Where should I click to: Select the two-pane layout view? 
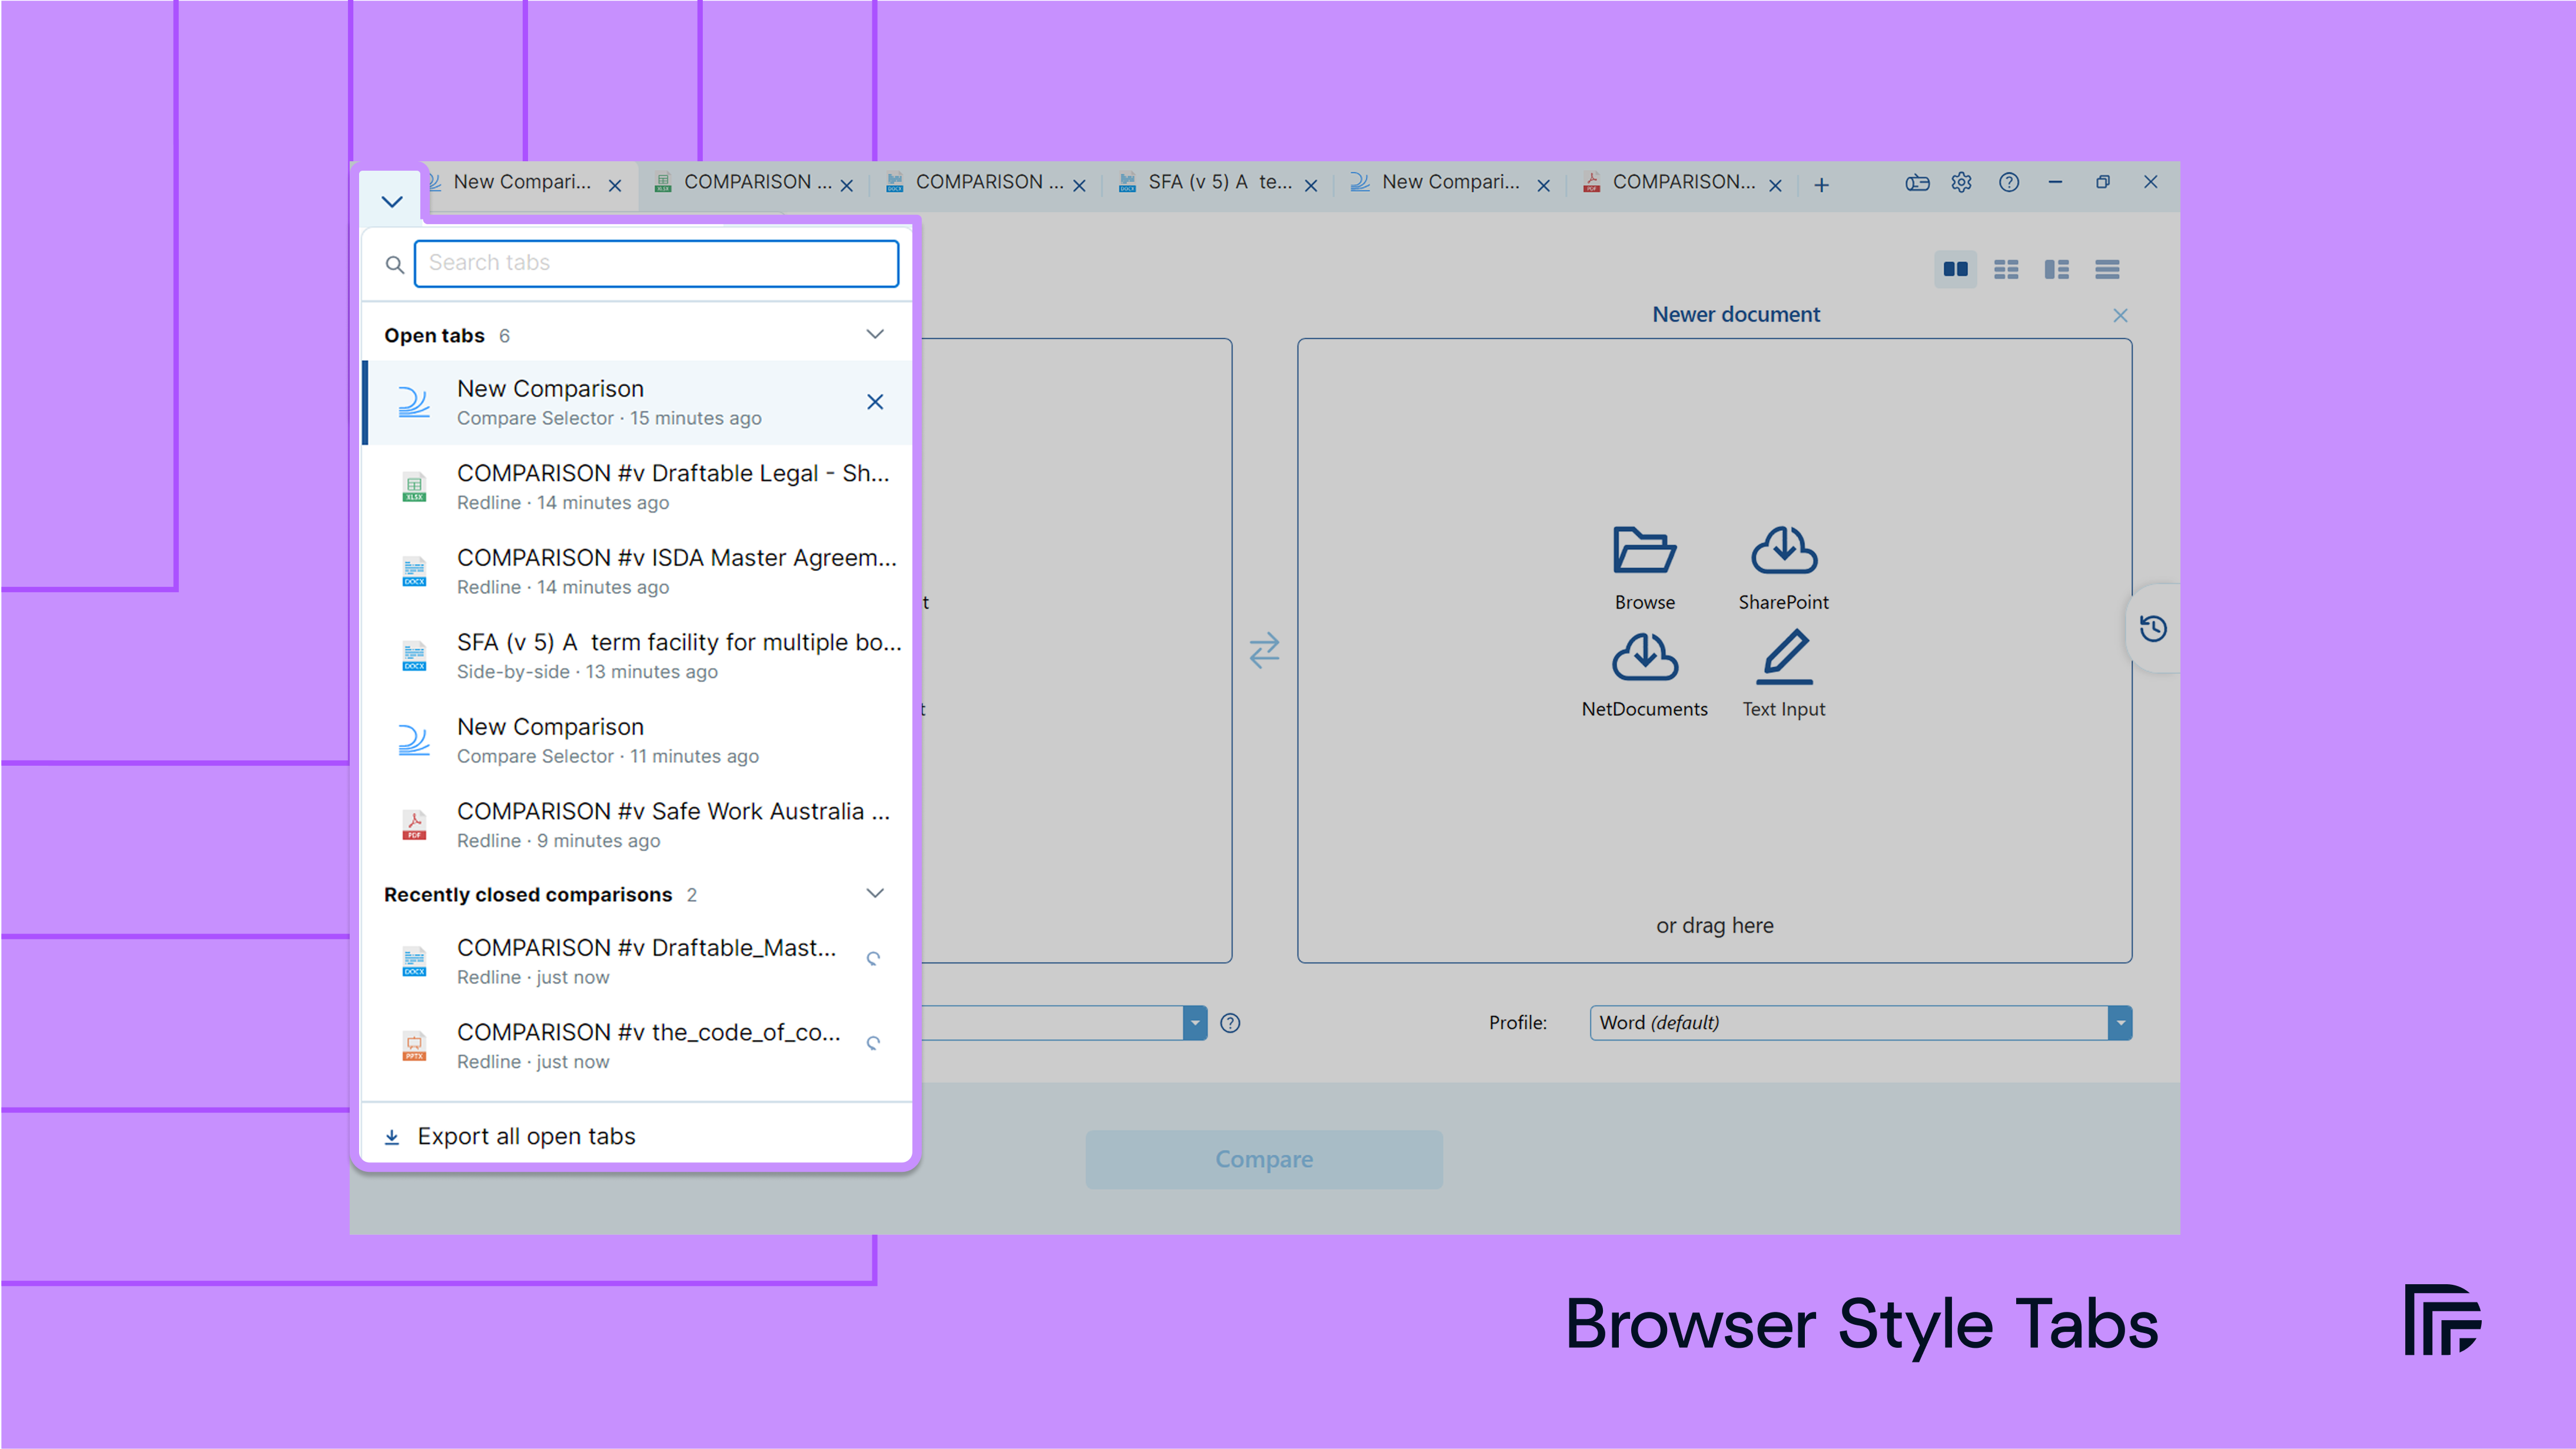[x=1955, y=269]
